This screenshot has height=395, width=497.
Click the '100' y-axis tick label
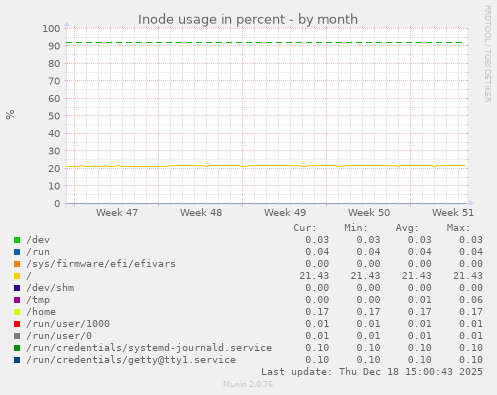point(51,28)
